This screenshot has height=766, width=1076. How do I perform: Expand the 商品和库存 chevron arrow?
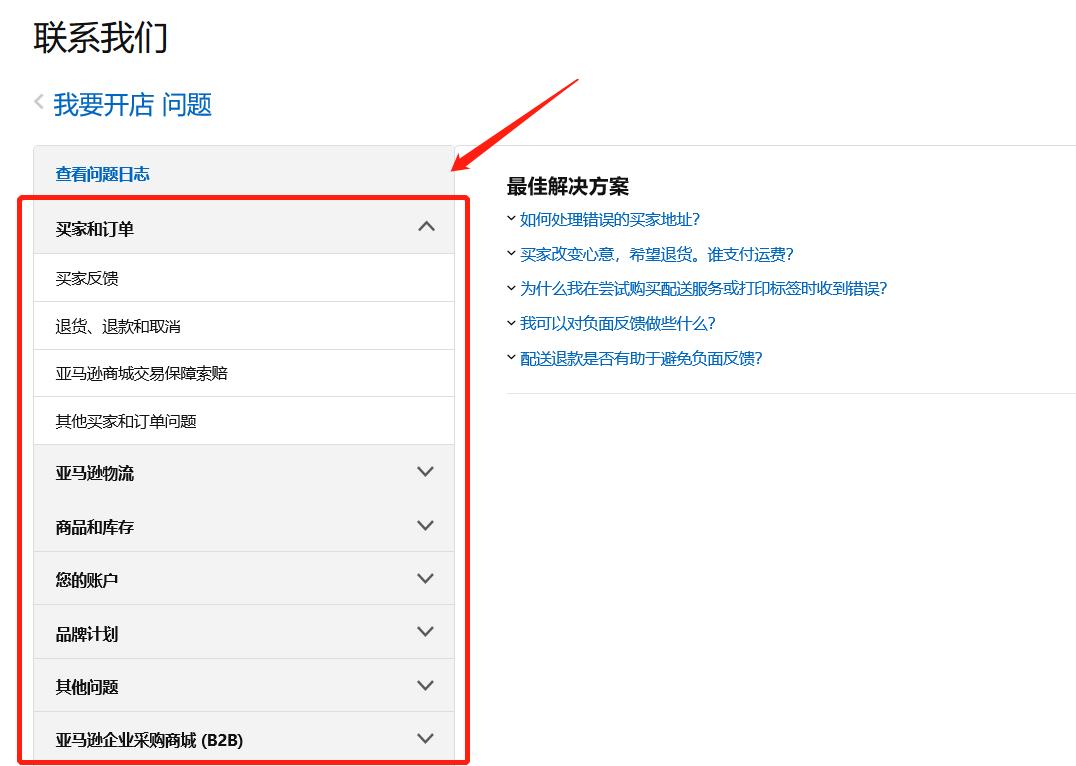[426, 526]
